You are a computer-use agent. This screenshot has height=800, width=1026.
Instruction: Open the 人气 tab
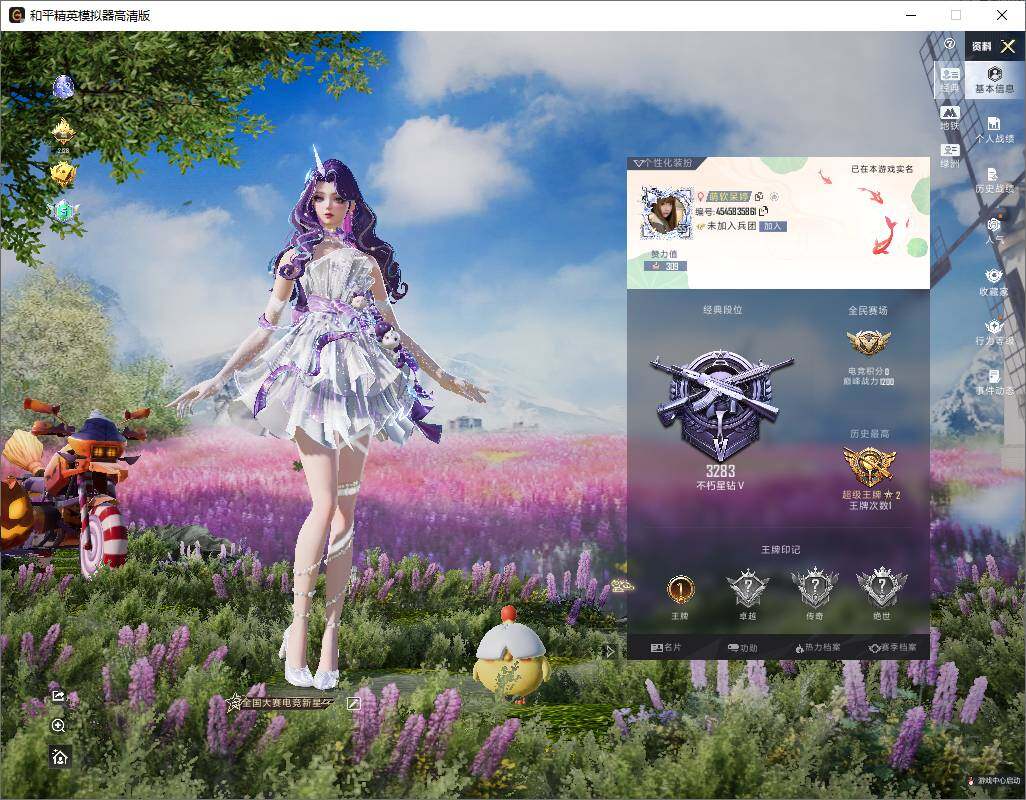(994, 231)
